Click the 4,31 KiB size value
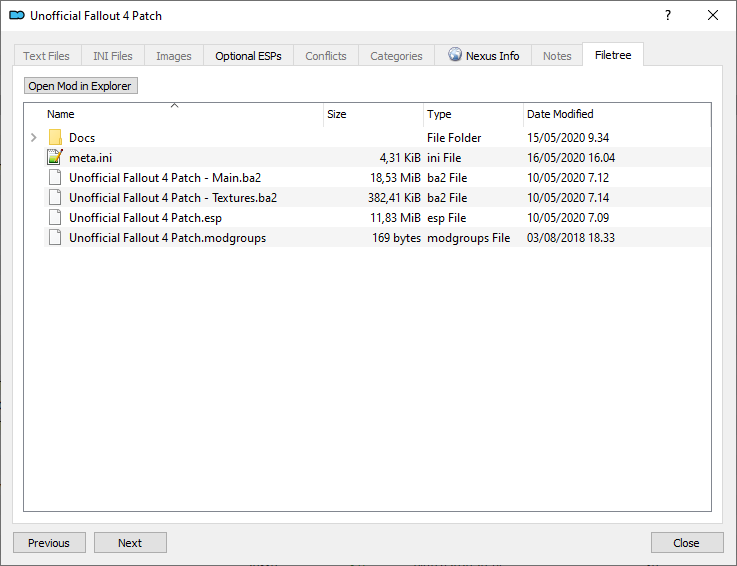 point(400,158)
